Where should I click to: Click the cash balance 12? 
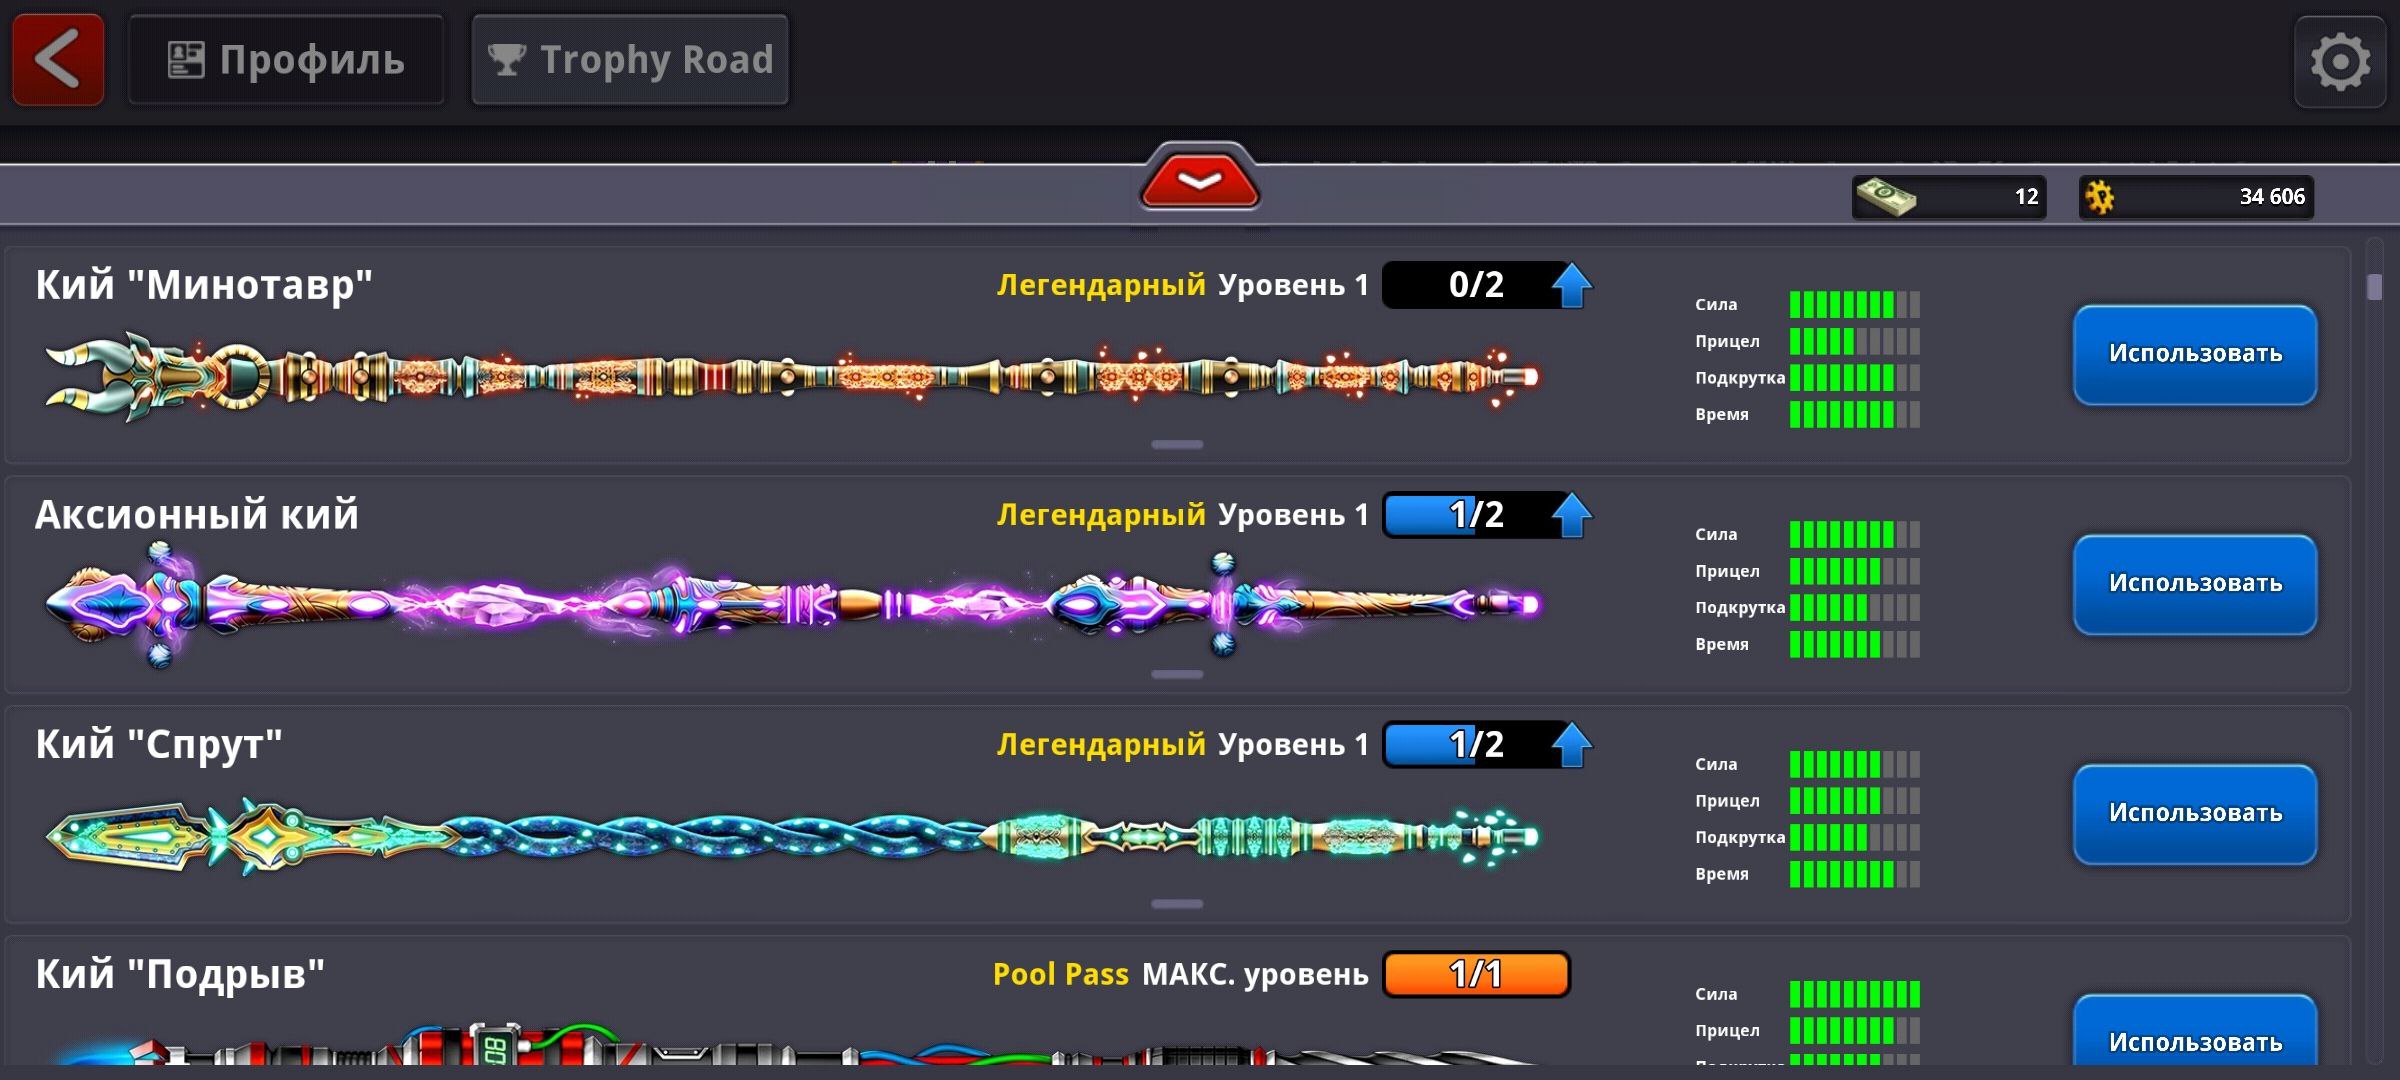2026,197
